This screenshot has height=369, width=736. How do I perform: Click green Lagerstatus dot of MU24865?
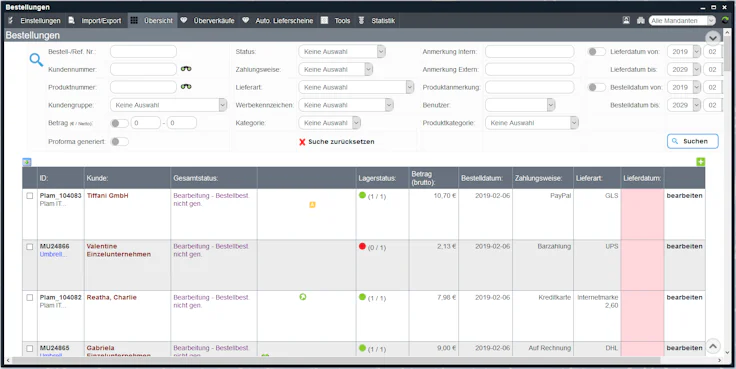click(x=362, y=348)
